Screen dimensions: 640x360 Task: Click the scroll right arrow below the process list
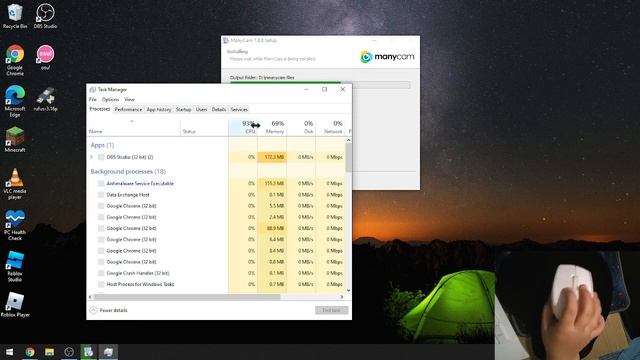(x=342, y=297)
